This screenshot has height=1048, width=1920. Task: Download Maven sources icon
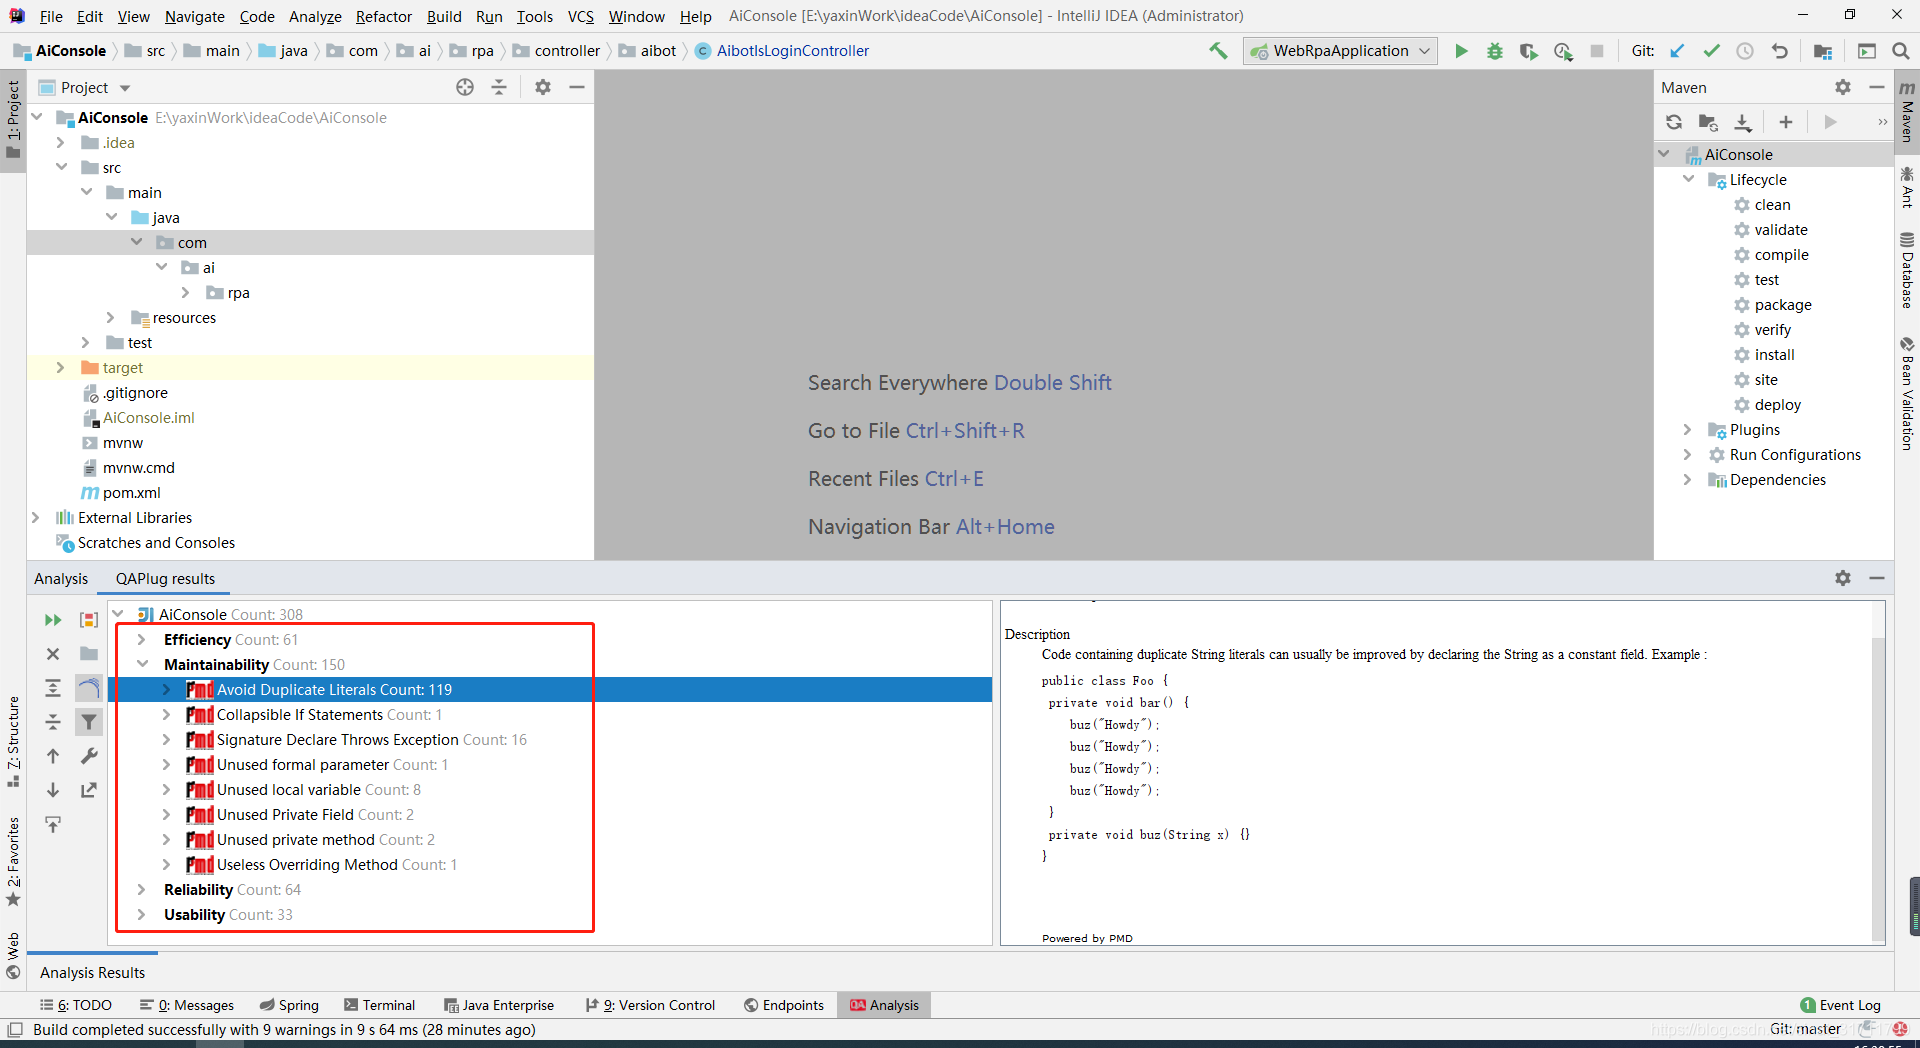point(1743,122)
